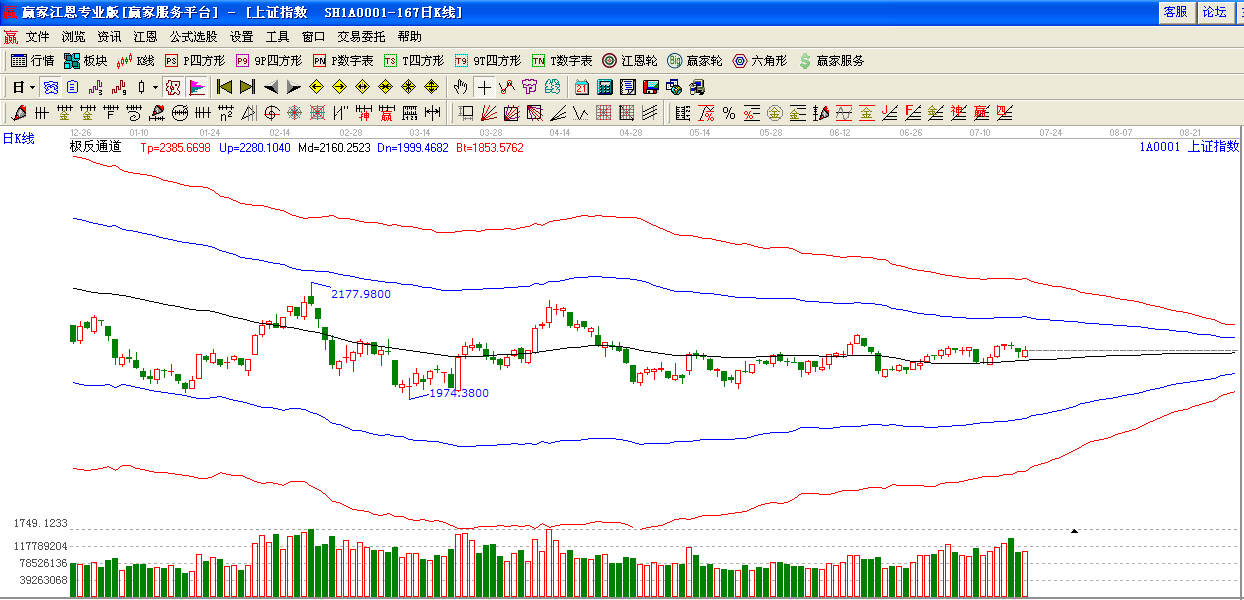Click the 2177.9800 high price label
The height and width of the screenshot is (600, 1244).
tap(361, 294)
